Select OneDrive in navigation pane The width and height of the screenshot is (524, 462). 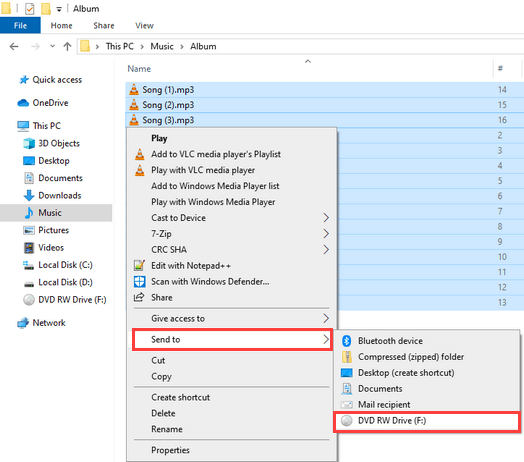(x=50, y=103)
